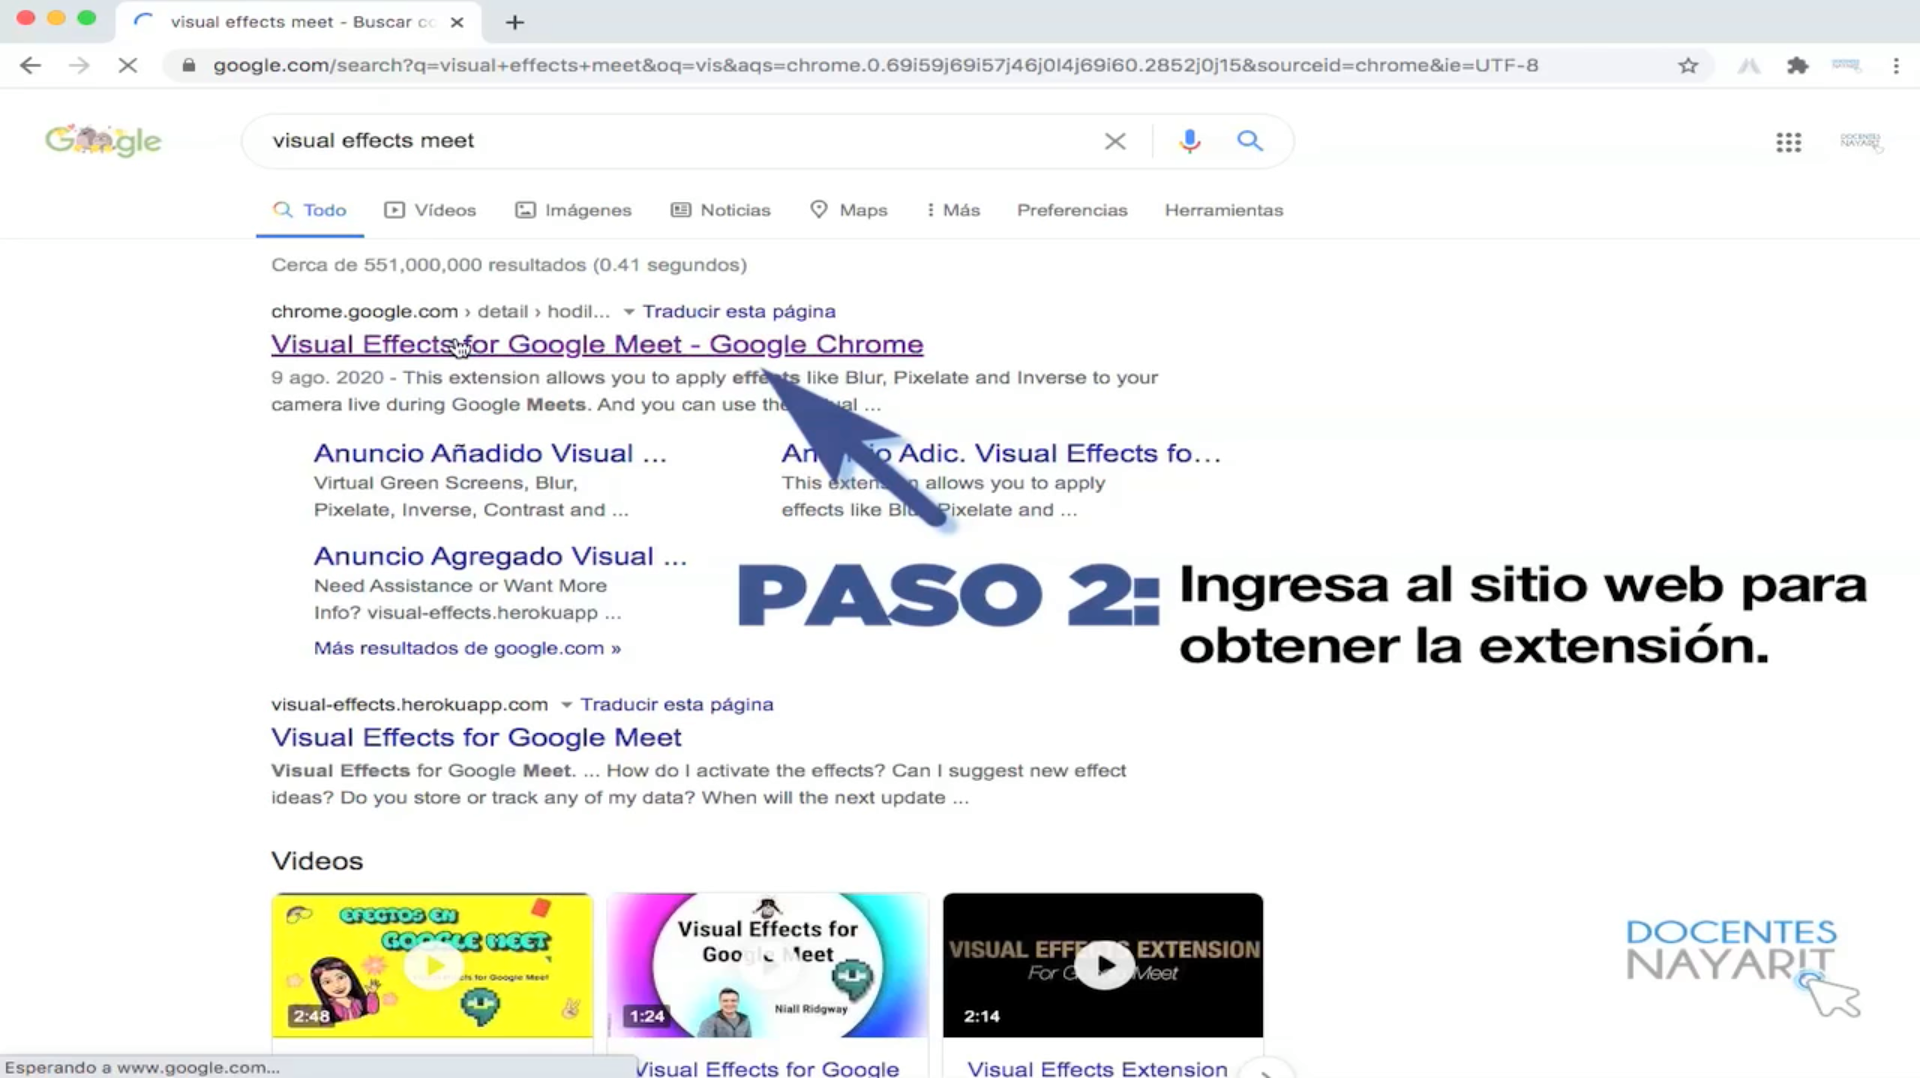Select the Todo results tab
This screenshot has height=1078, width=1920.
310,210
